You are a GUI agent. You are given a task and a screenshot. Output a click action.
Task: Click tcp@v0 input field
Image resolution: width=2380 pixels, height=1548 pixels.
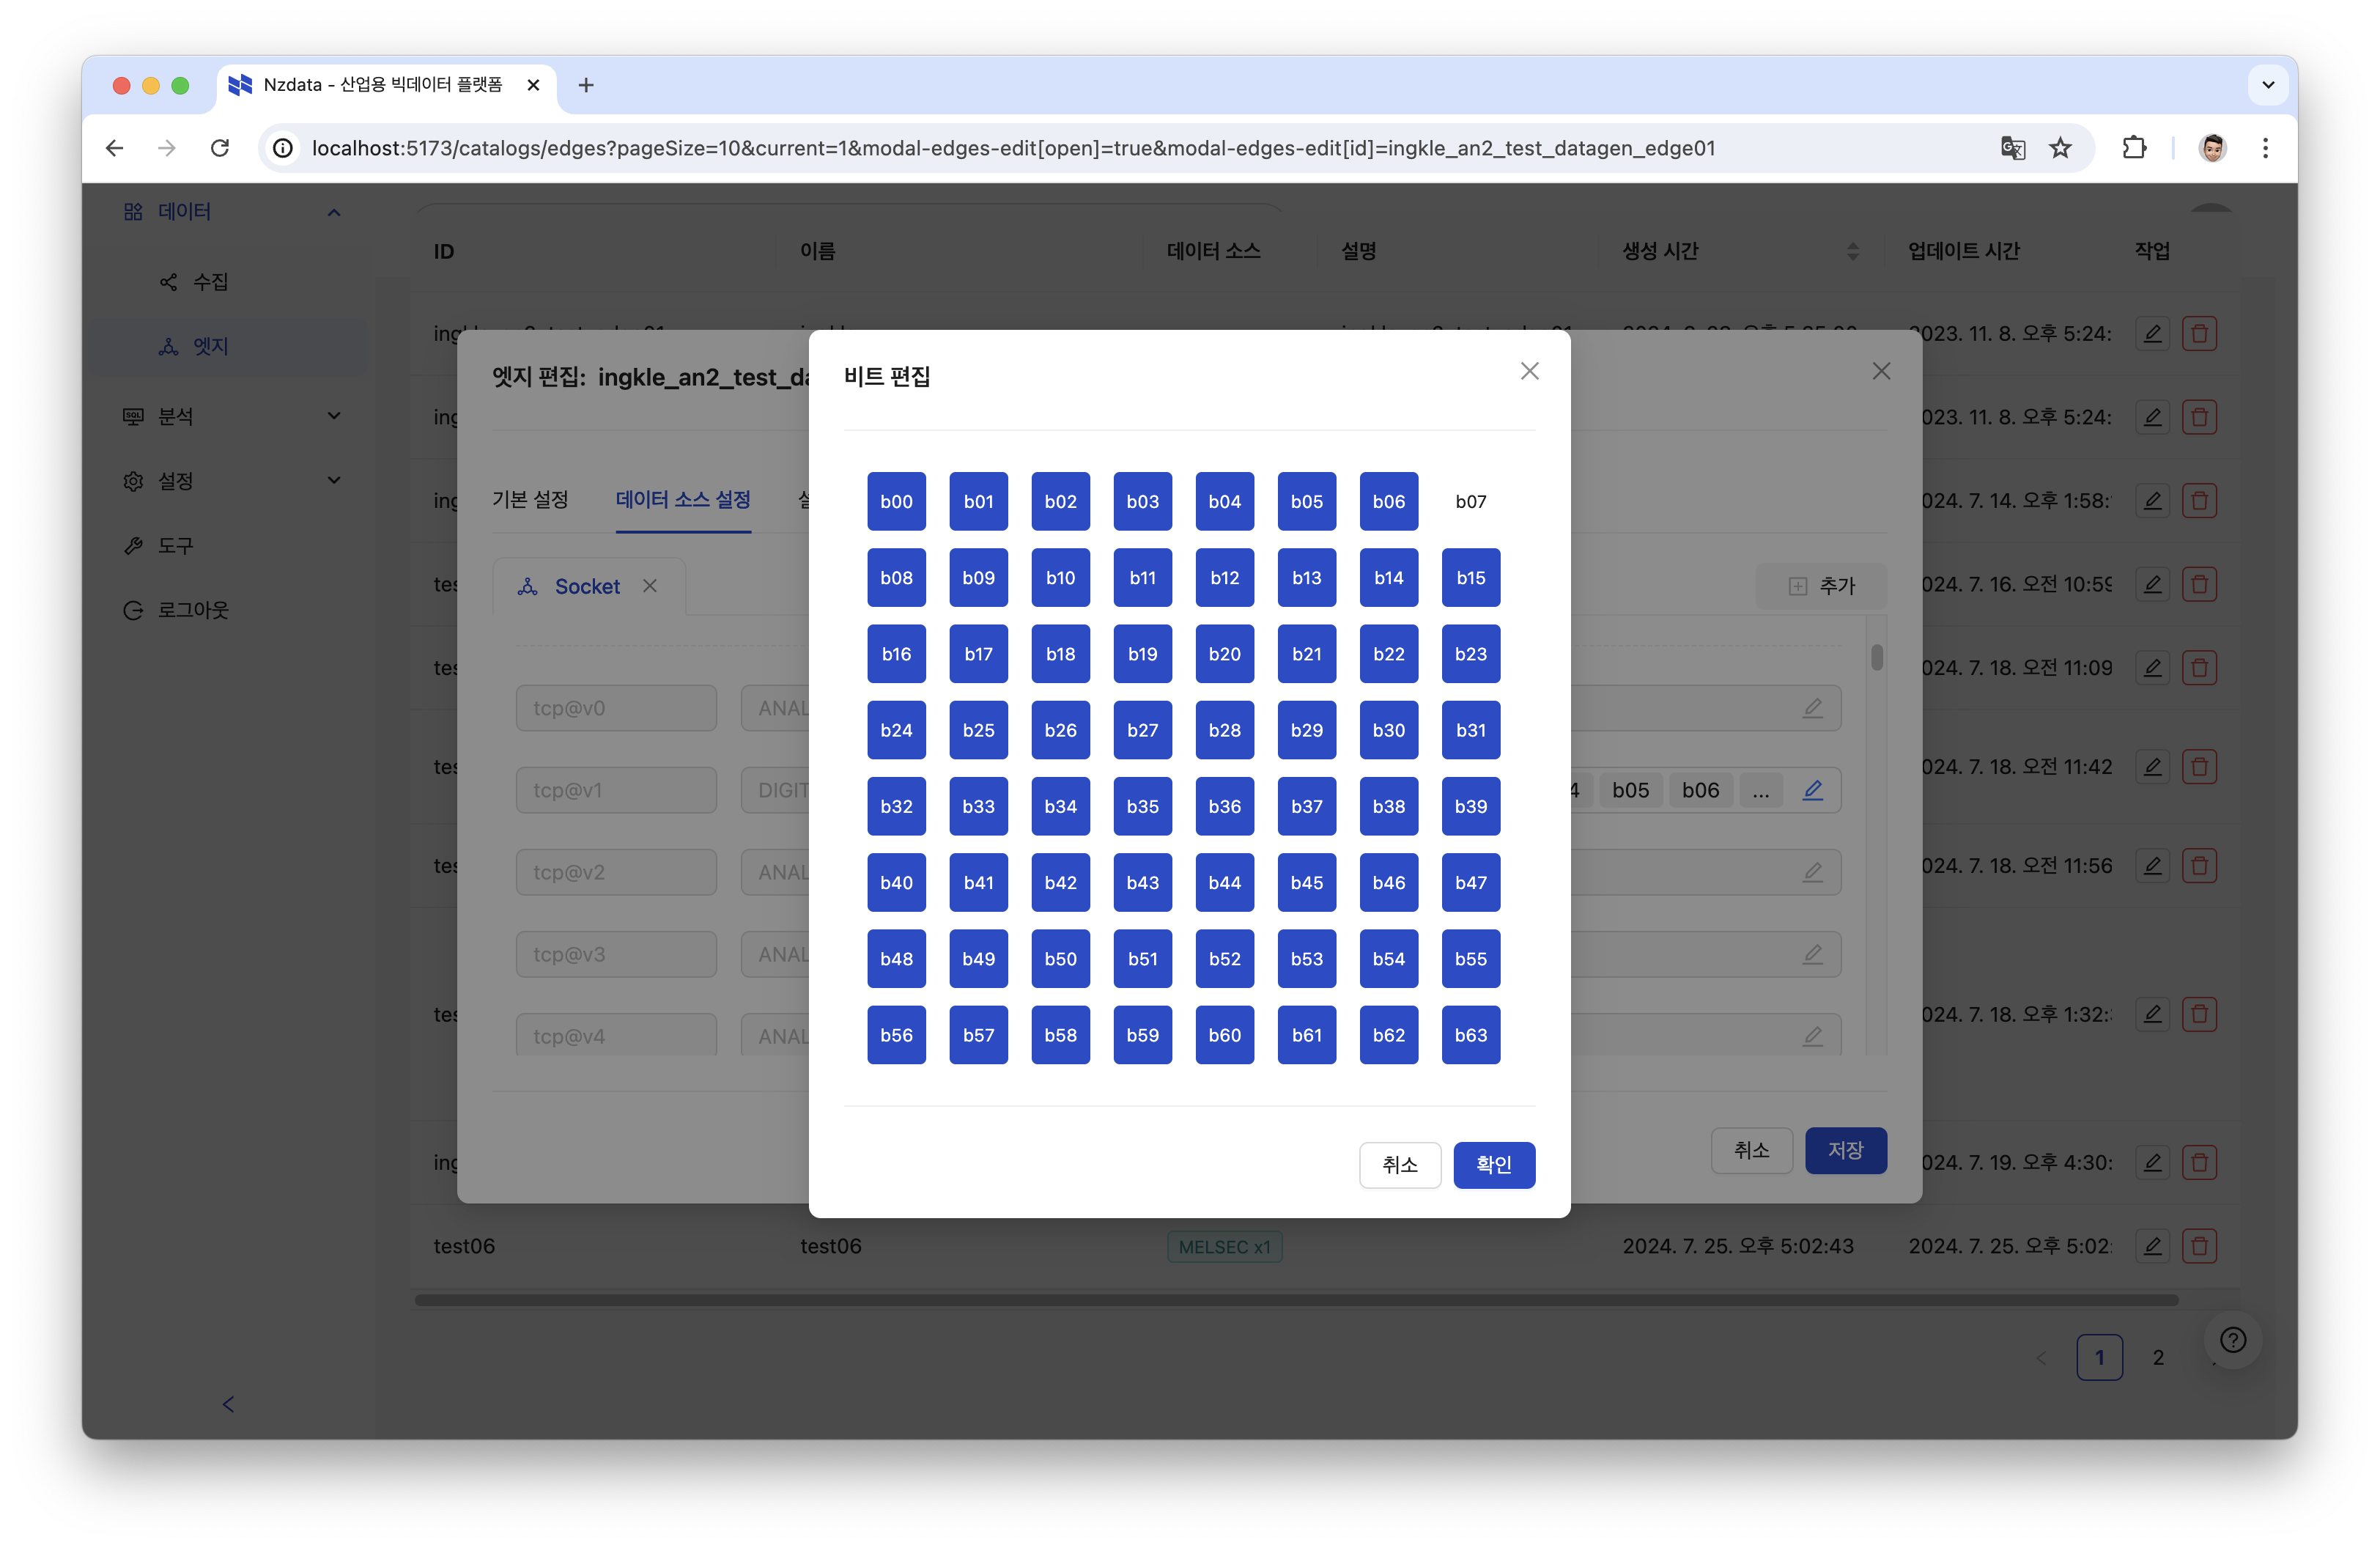(x=616, y=708)
